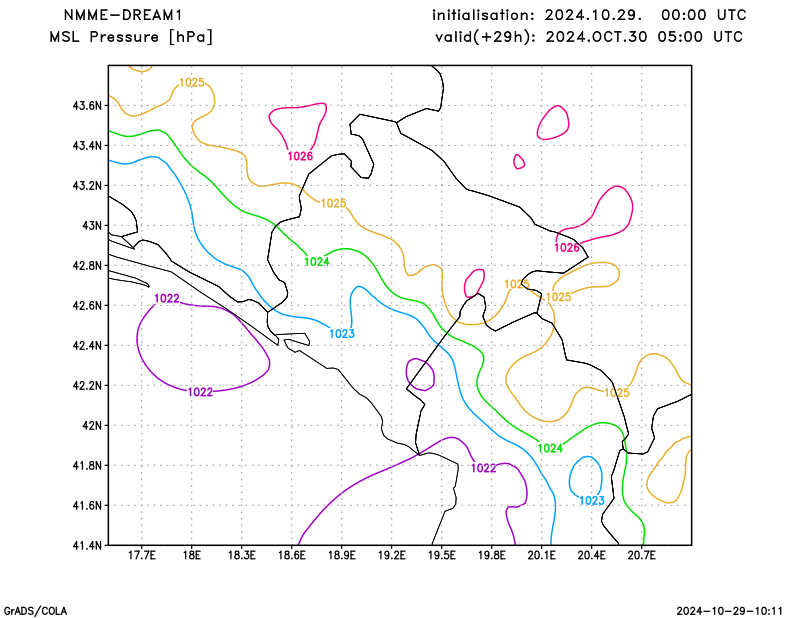Viewport: 800px width, 618px height.
Task: Select the "43.4N" latitude axis label
Action: pyautogui.click(x=87, y=146)
